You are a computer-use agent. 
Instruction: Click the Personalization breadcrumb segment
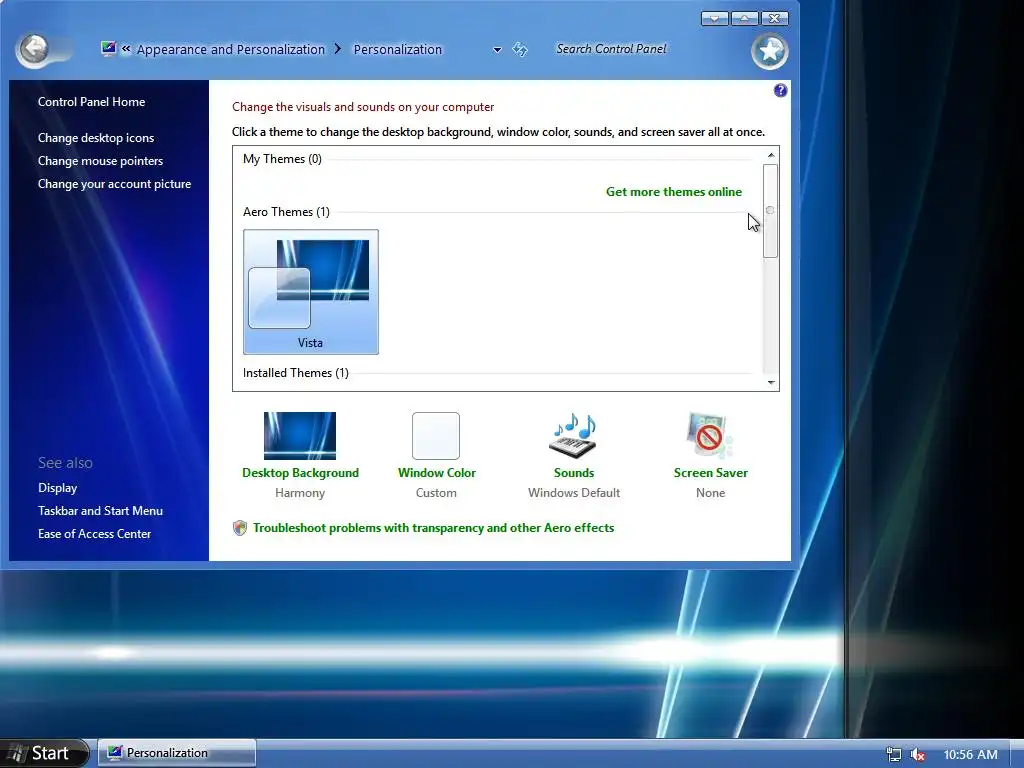398,50
